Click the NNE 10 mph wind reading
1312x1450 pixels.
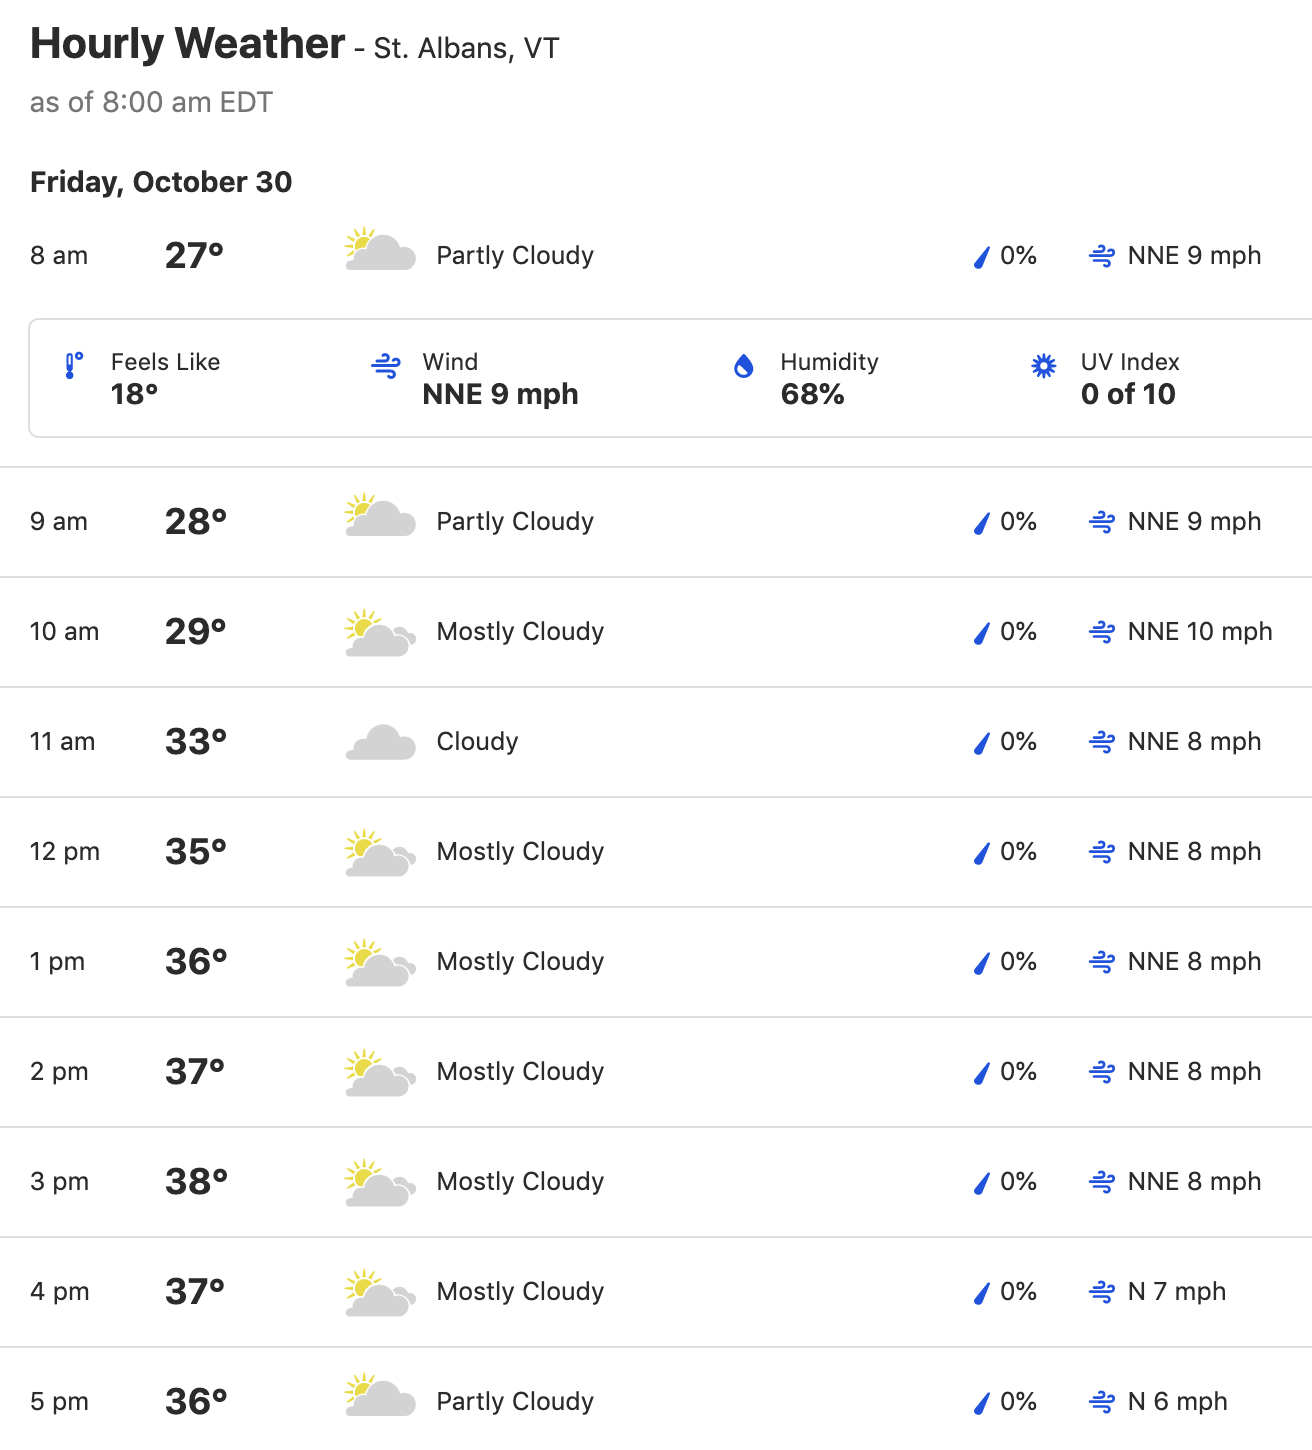(x=1200, y=632)
